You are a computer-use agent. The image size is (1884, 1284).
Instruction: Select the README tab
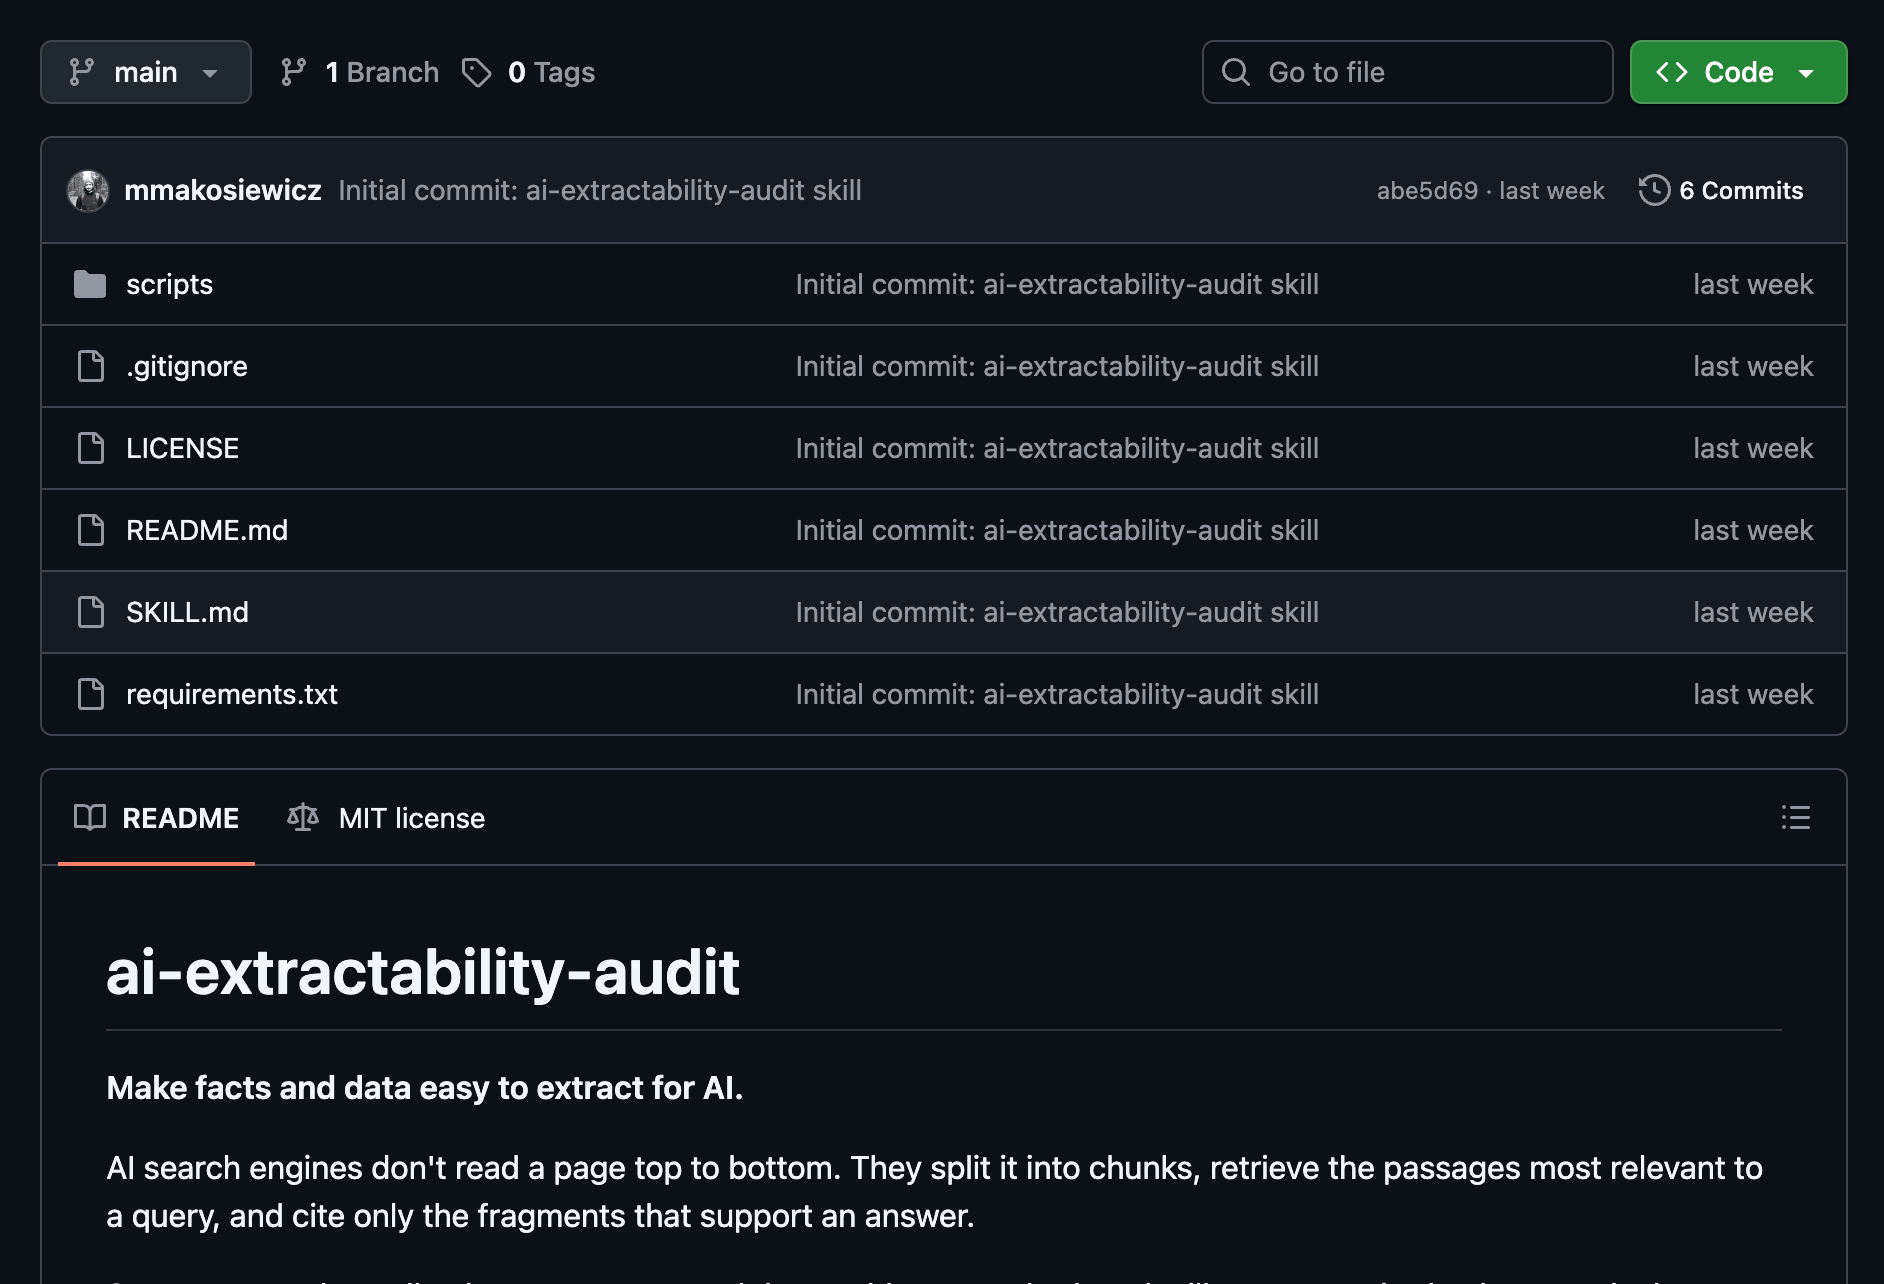(x=157, y=818)
